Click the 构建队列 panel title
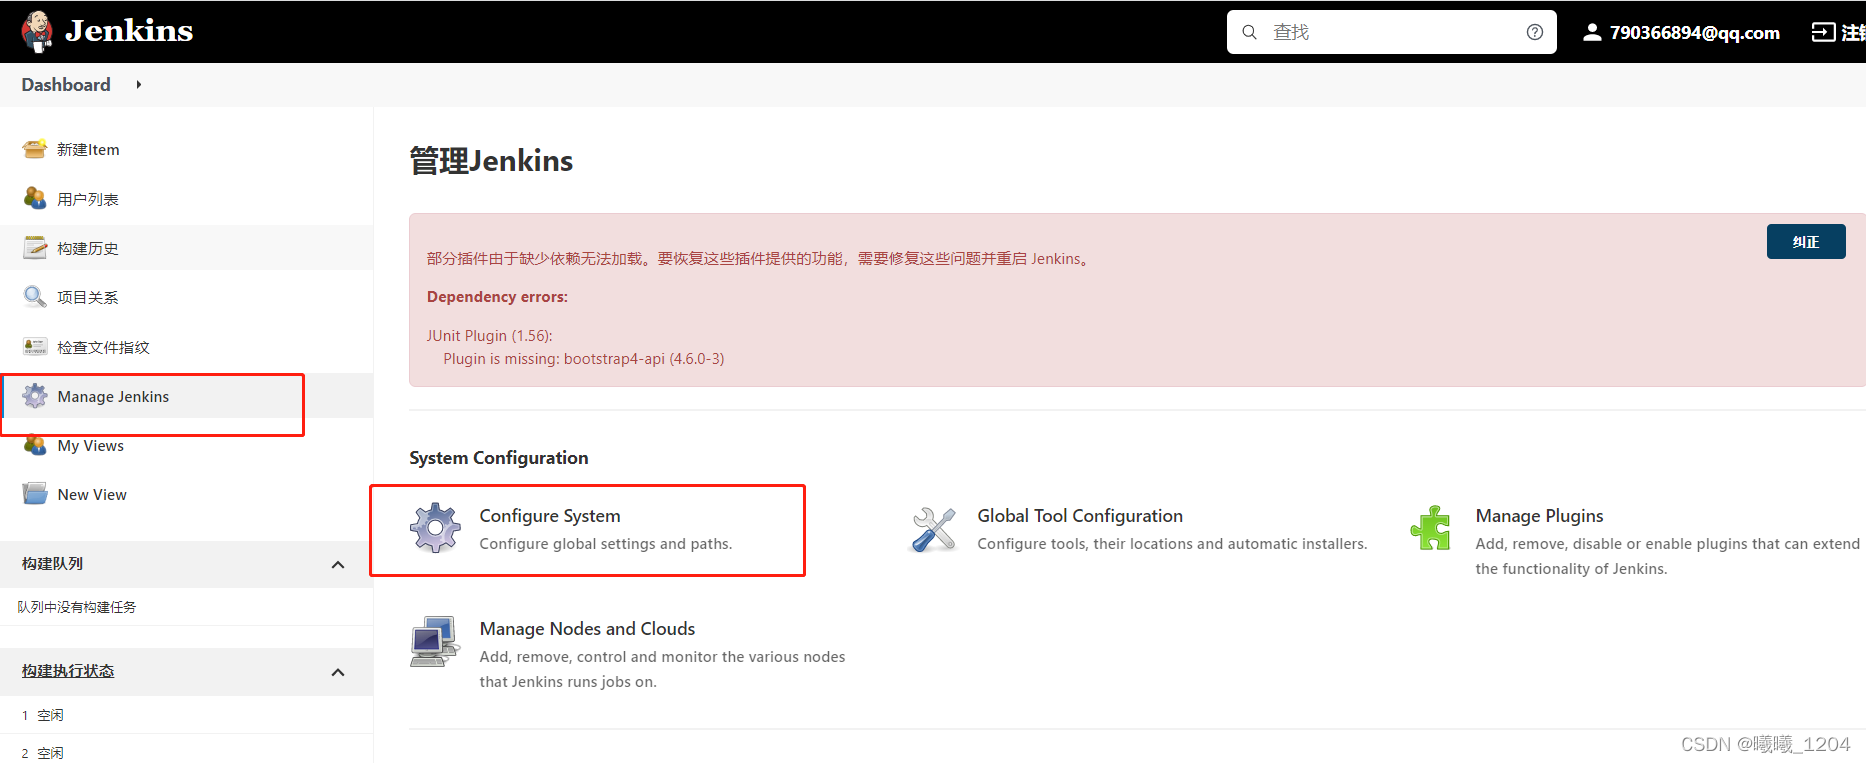This screenshot has width=1866, height=763. pos(52,564)
